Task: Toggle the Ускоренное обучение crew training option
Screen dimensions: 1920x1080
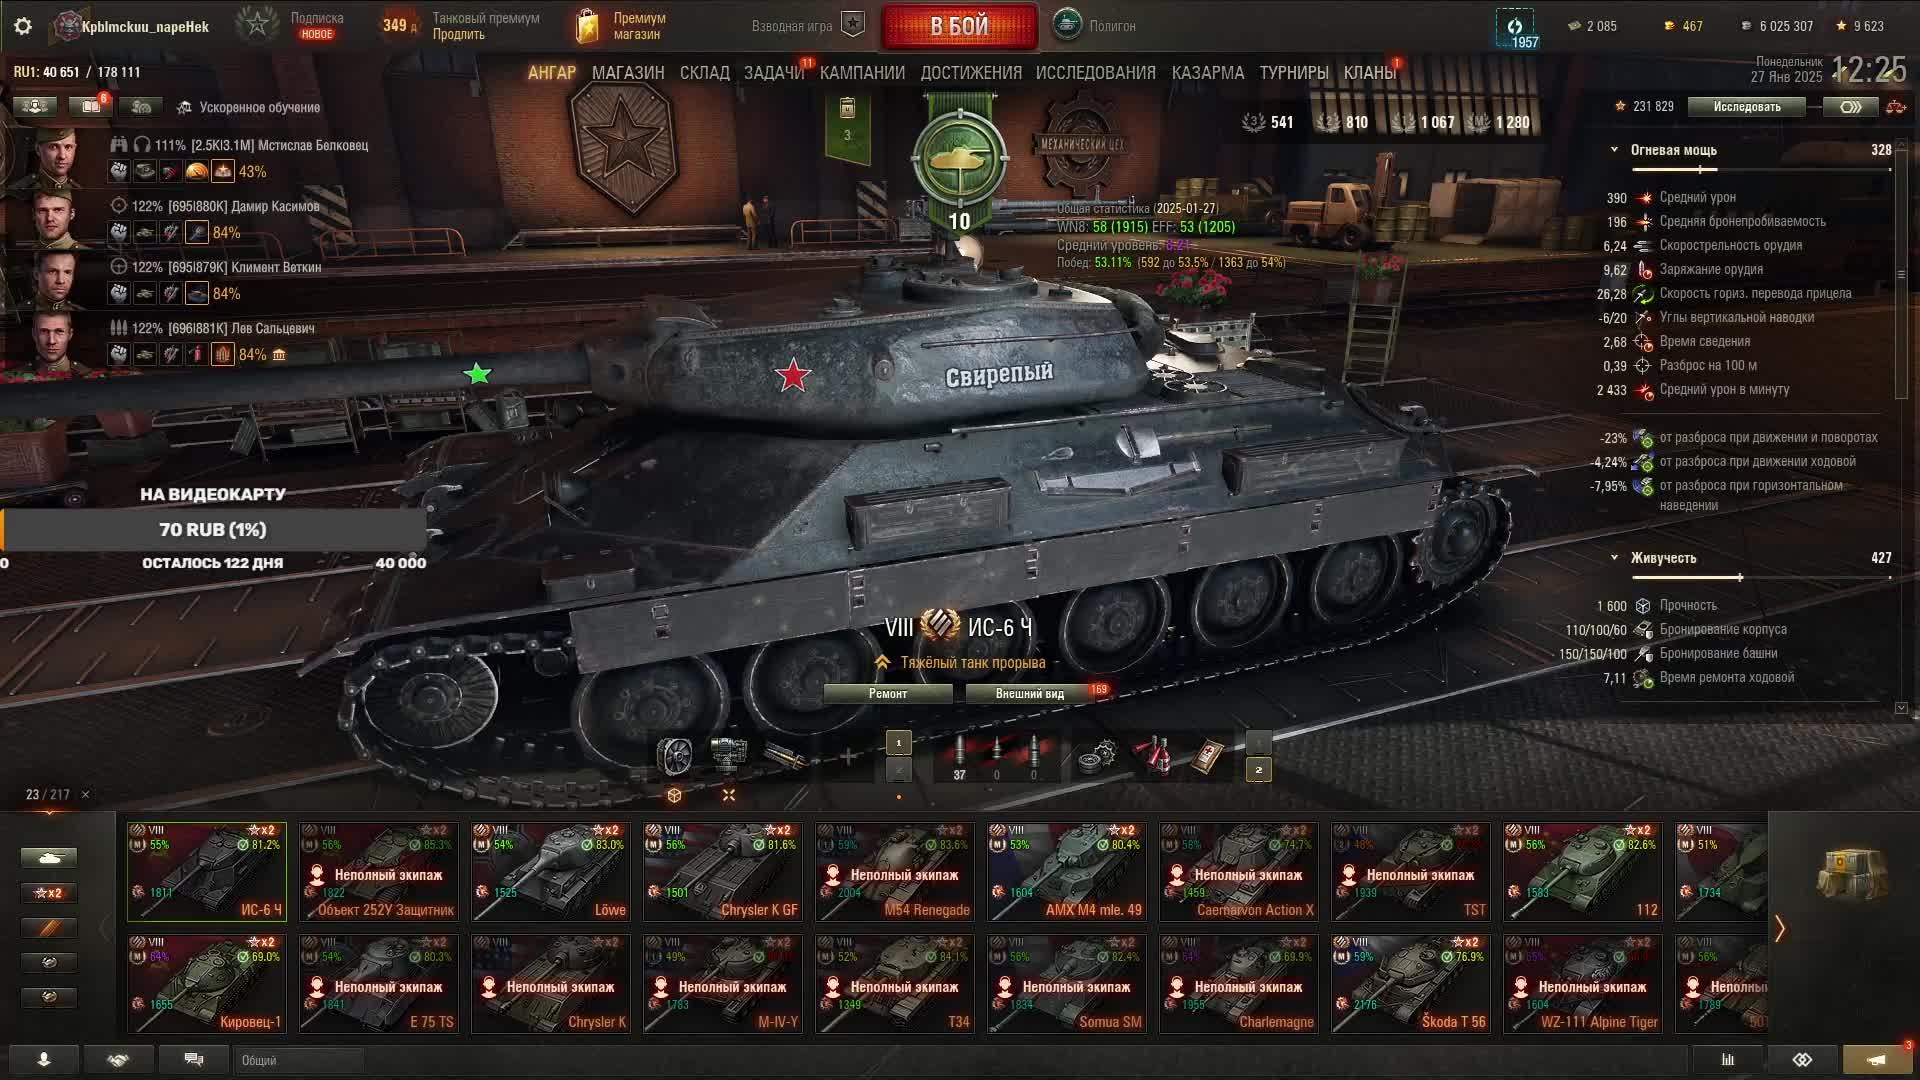Action: coord(248,107)
